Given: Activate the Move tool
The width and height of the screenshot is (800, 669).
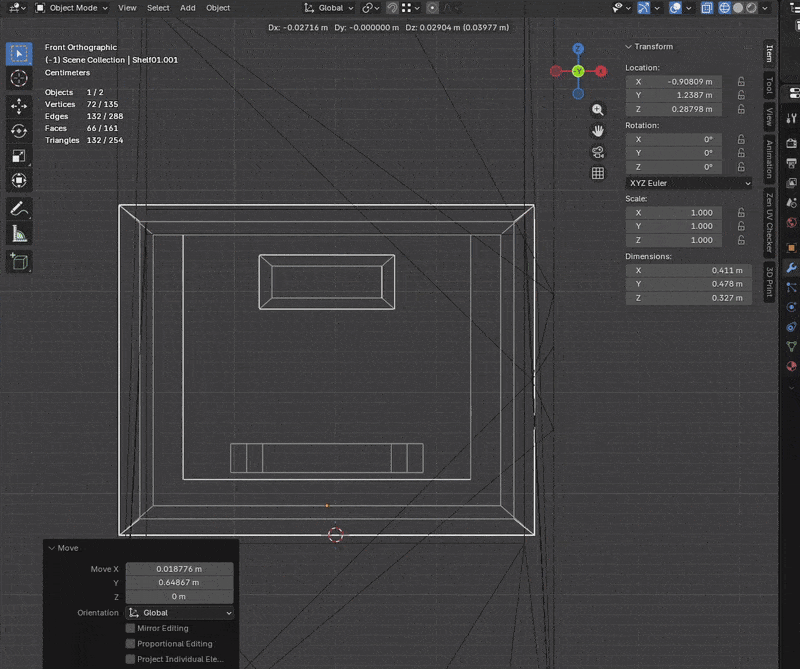Looking at the screenshot, I should tap(19, 105).
